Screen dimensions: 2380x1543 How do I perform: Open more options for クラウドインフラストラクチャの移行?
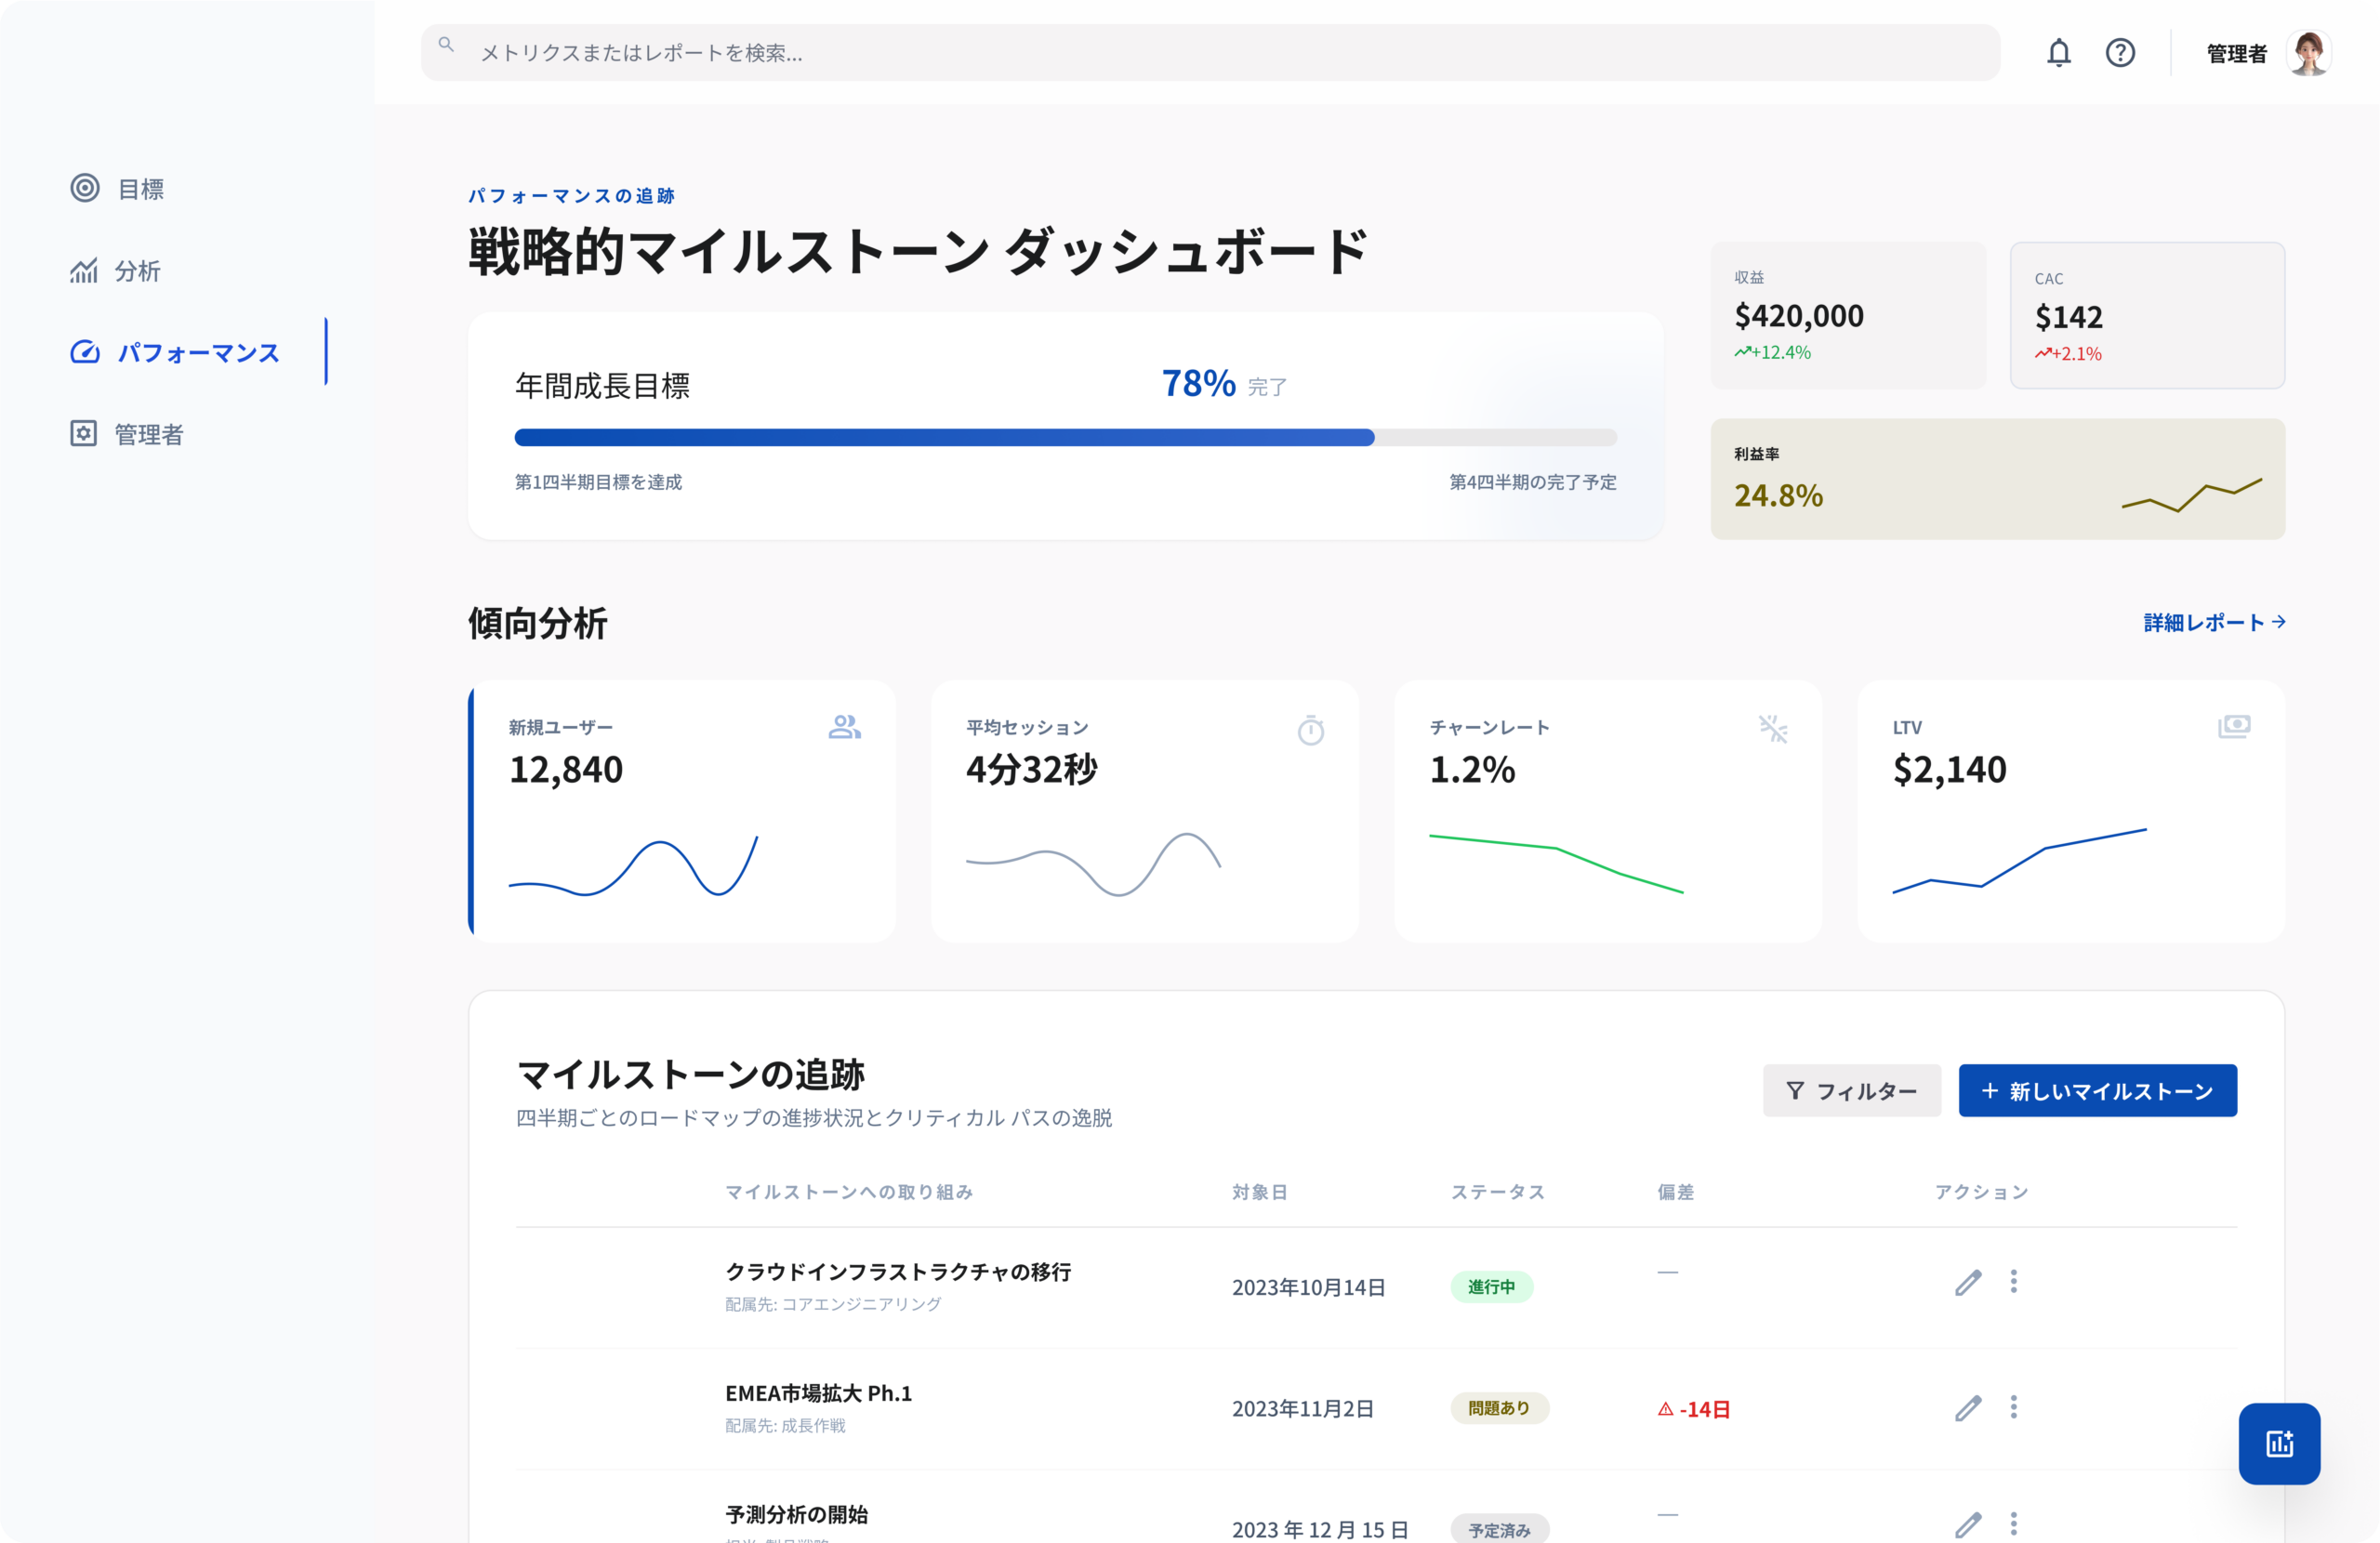click(x=2013, y=1281)
